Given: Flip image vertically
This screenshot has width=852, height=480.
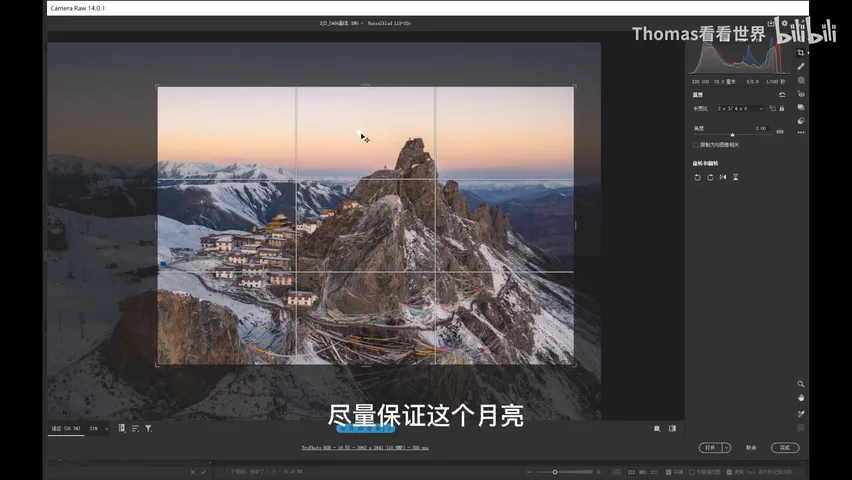Looking at the screenshot, I should click(736, 177).
